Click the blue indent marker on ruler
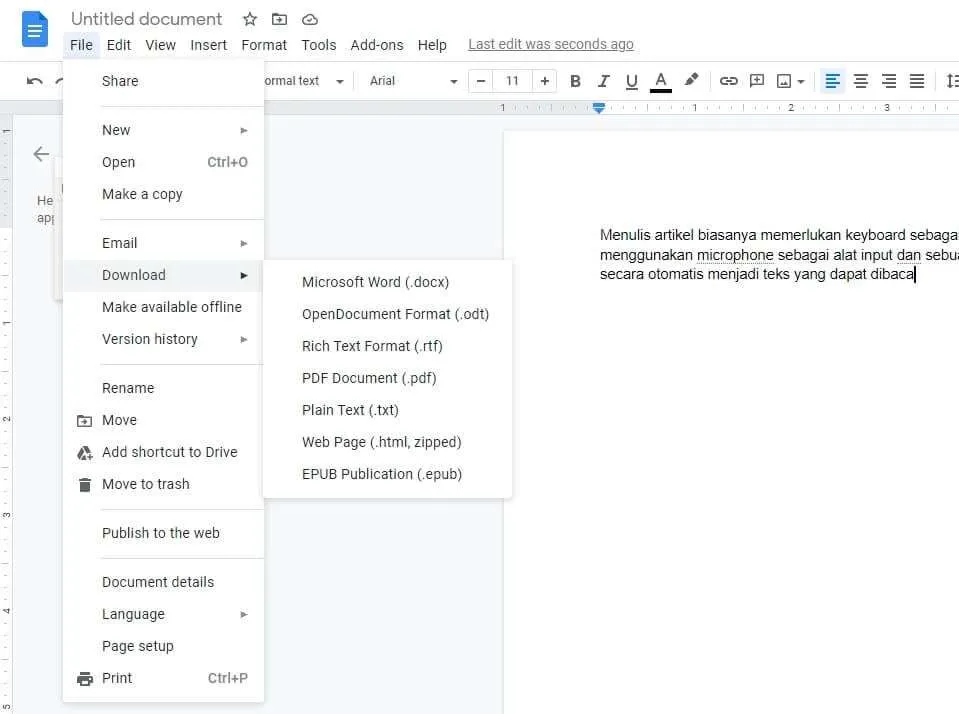This screenshot has height=714, width=959. click(x=599, y=108)
